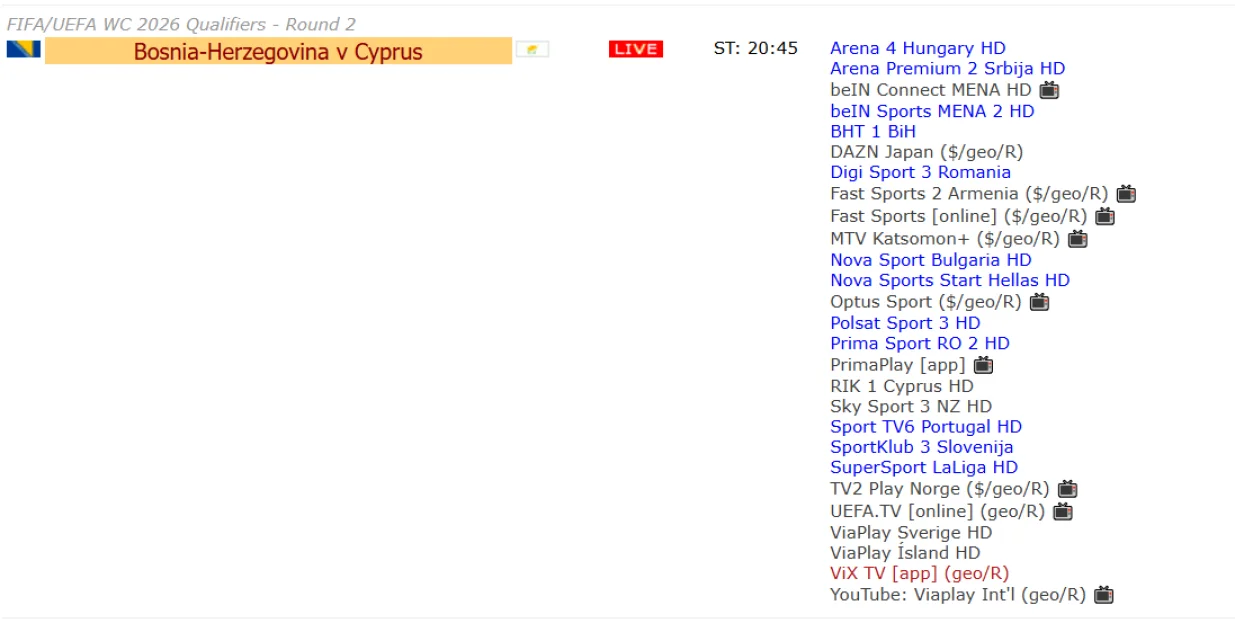Open the Optus Sport stream TV icon
Screen dimensions: 1235x623
1038,302
